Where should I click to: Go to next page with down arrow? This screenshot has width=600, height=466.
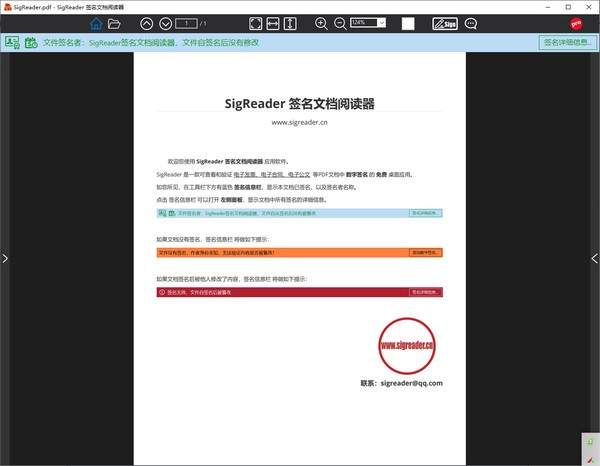165,23
